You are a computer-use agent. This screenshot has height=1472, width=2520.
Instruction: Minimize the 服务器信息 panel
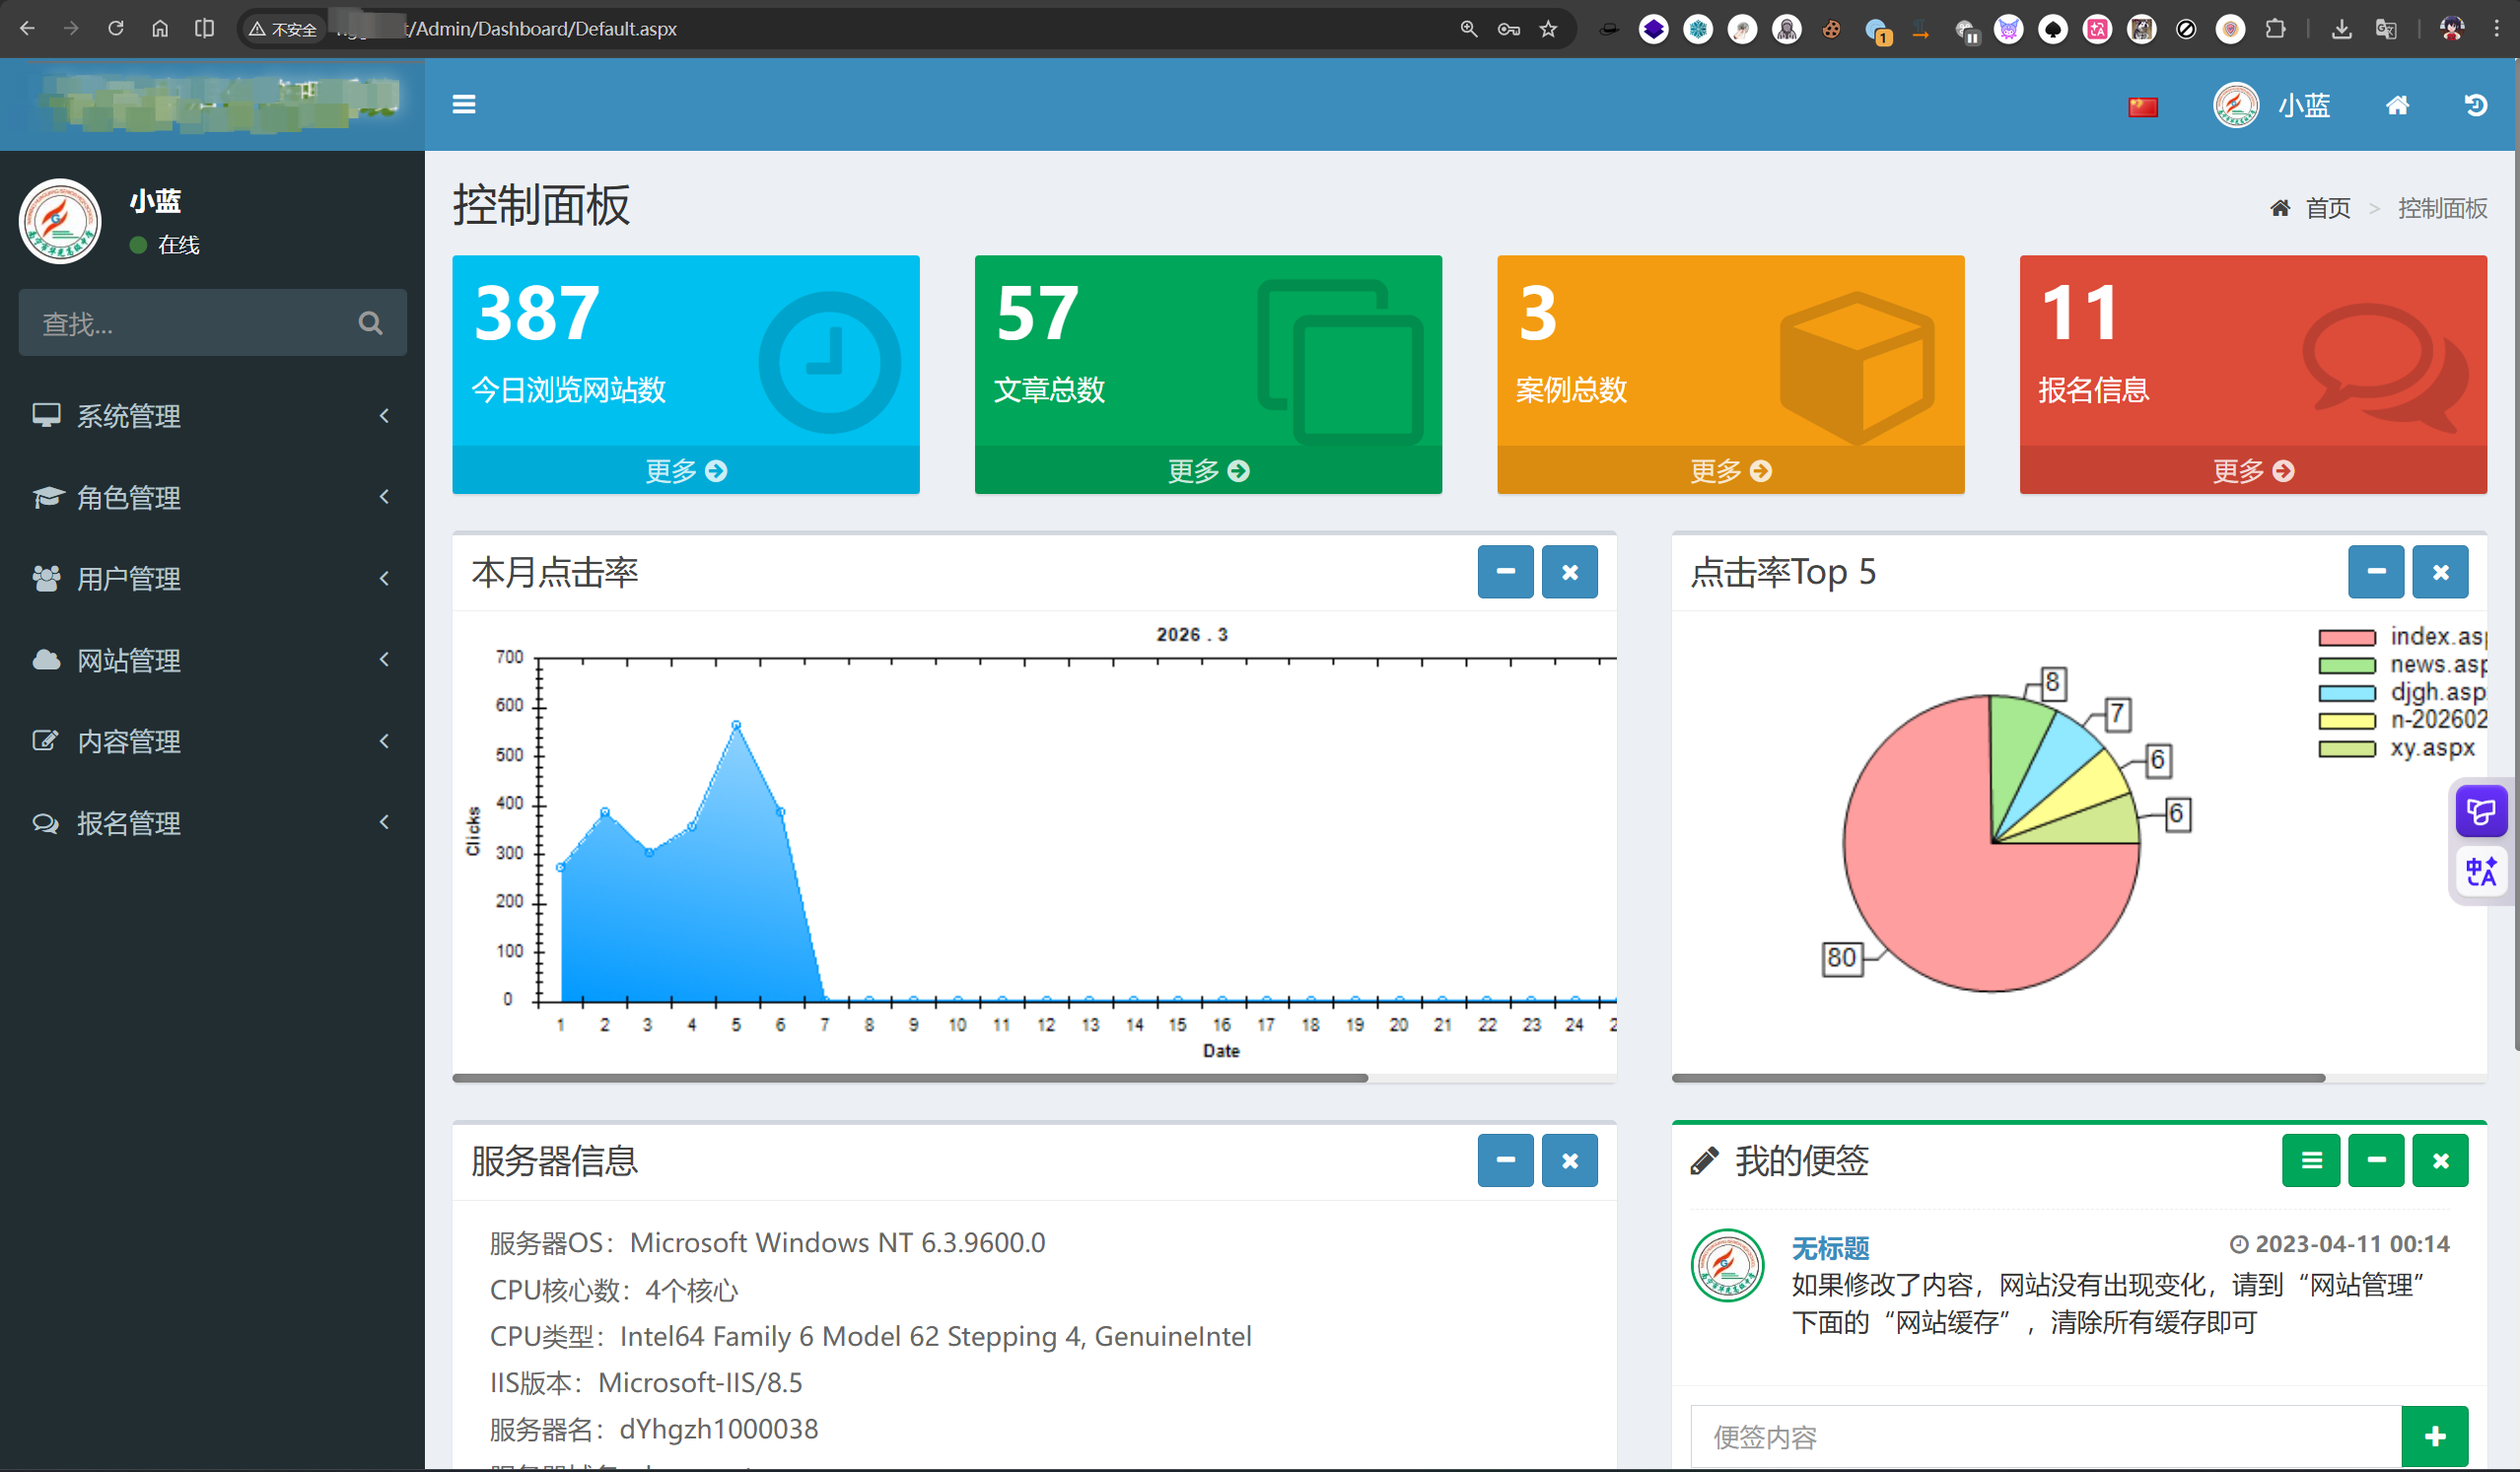pyautogui.click(x=1505, y=1160)
